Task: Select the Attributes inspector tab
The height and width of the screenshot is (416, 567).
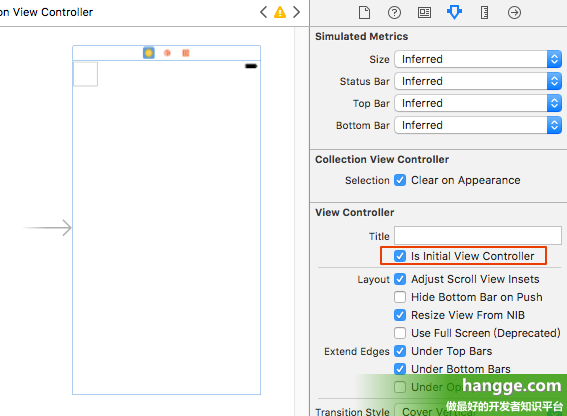Action: coord(454,13)
